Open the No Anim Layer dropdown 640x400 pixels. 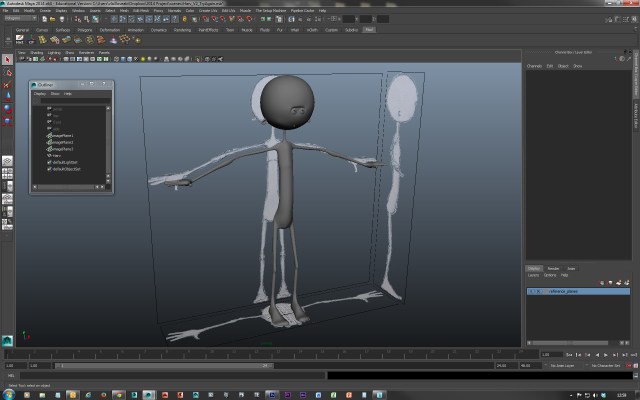pyautogui.click(x=558, y=367)
